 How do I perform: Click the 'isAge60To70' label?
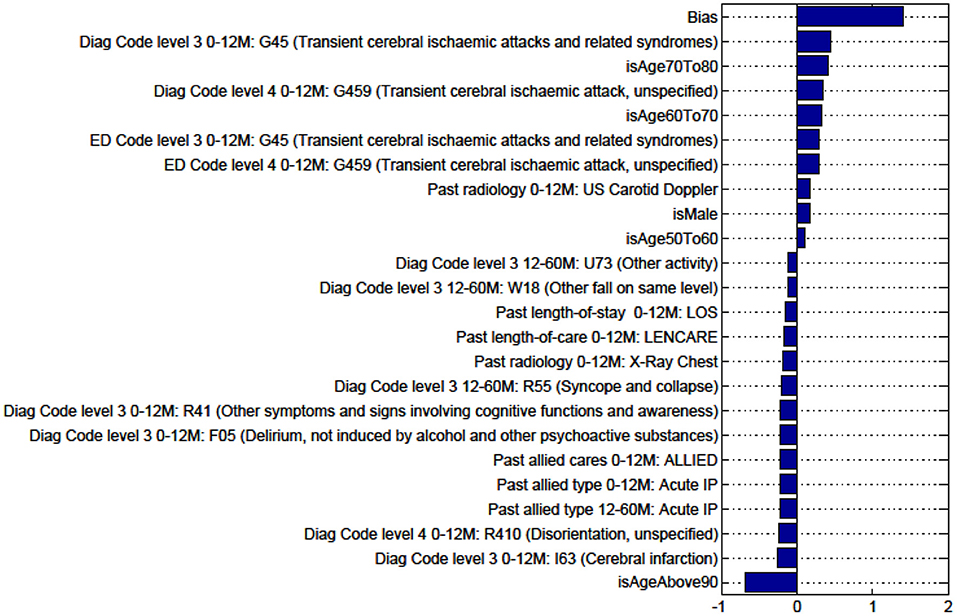pyautogui.click(x=672, y=115)
